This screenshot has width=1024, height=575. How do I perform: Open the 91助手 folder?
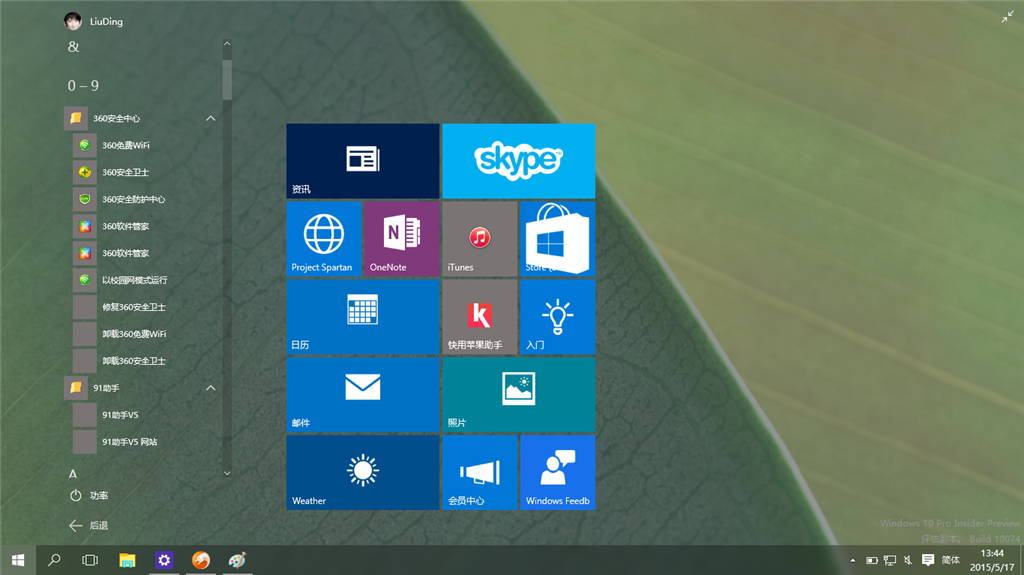141,387
